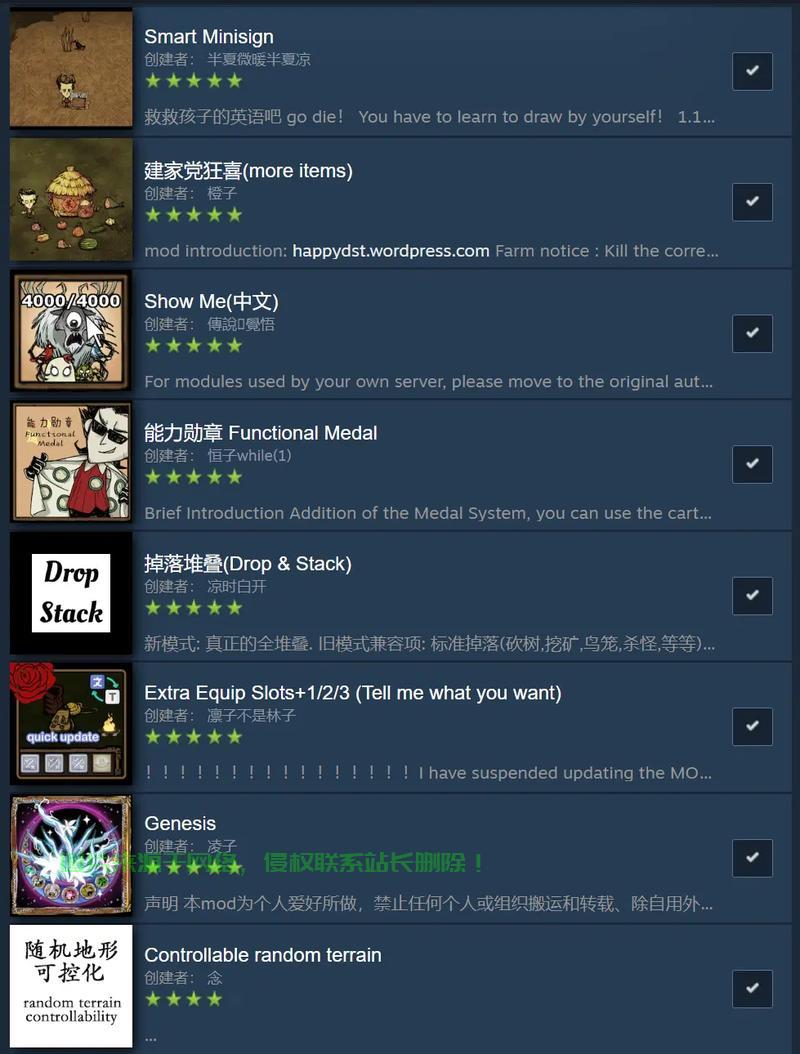
Task: Toggle the Show Me(中文) checkbox
Action: click(752, 333)
